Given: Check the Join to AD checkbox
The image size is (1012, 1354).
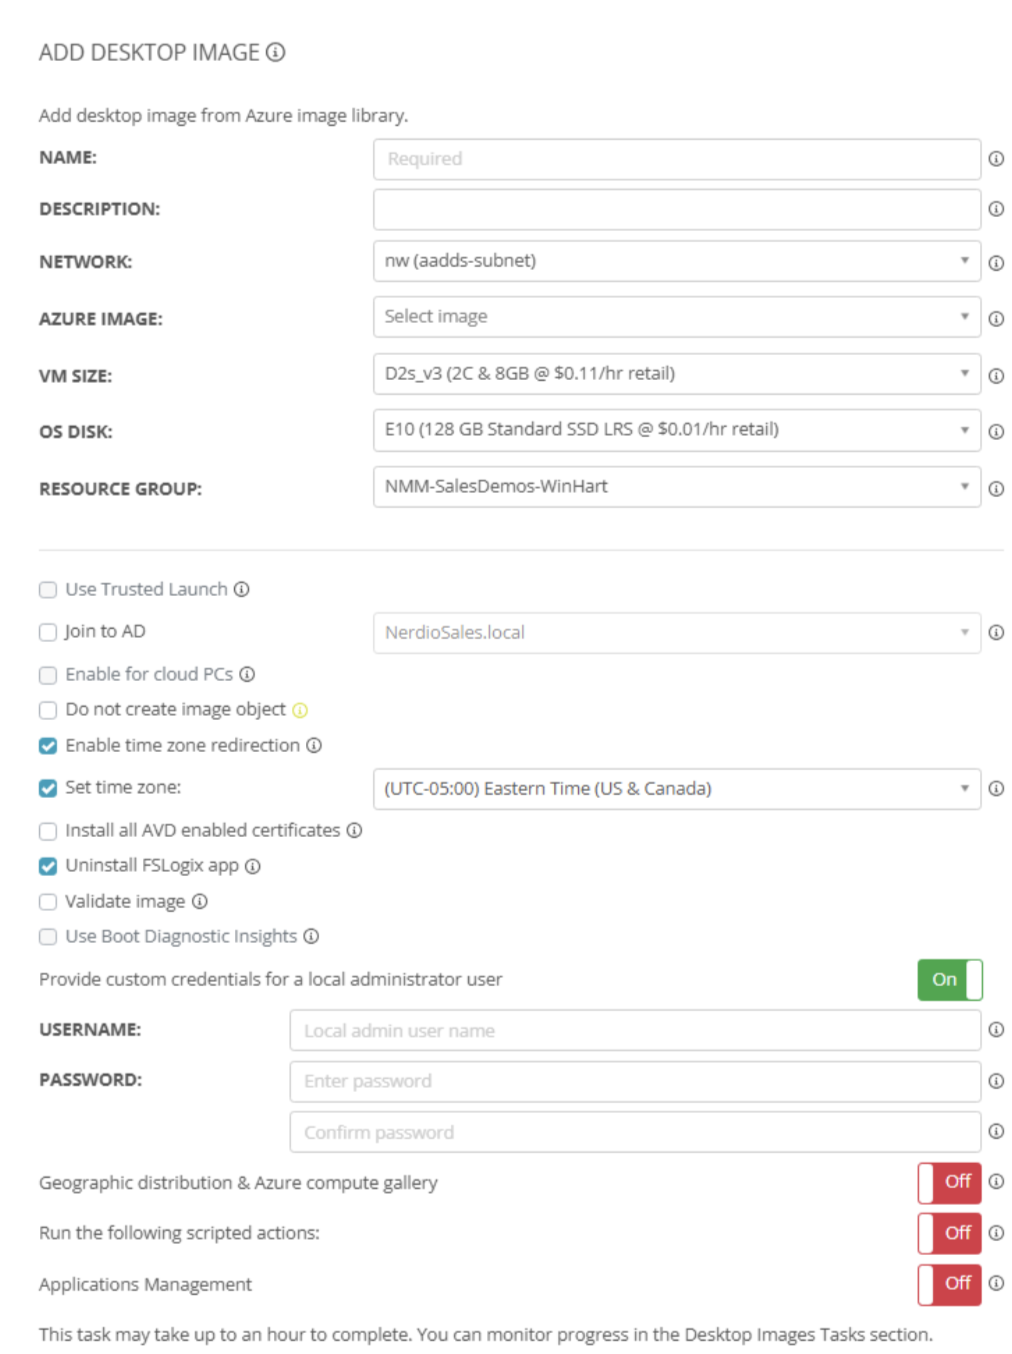Looking at the screenshot, I should (48, 632).
